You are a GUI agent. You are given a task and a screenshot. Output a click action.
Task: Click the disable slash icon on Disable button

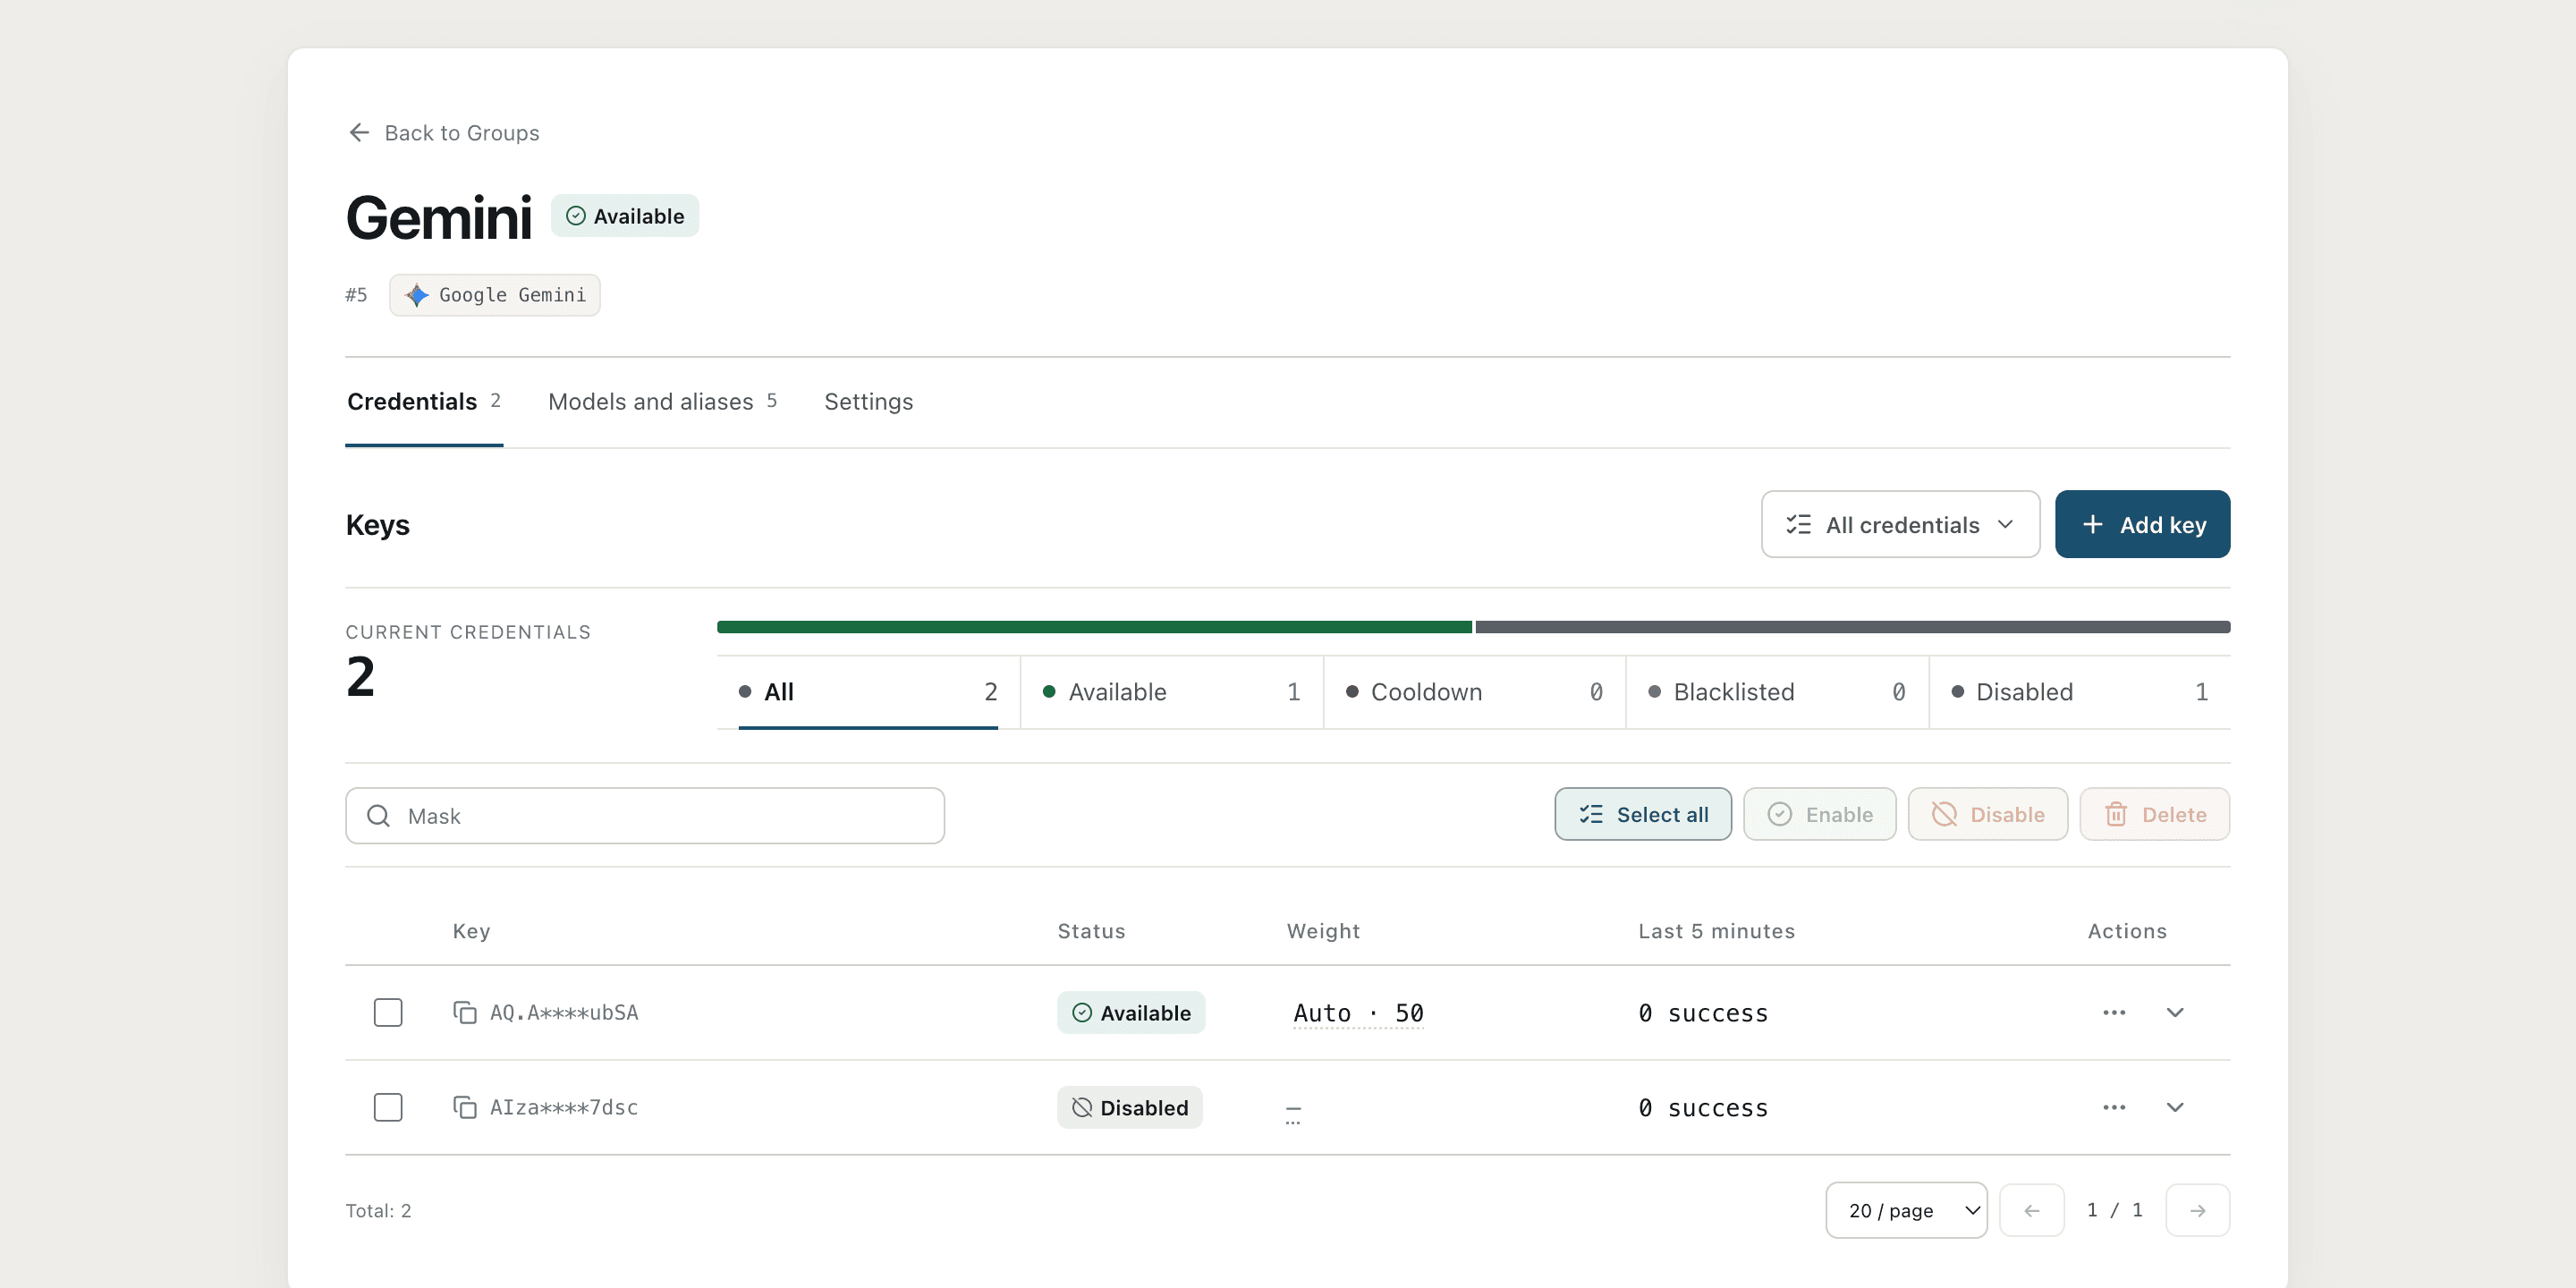pyautogui.click(x=1944, y=814)
